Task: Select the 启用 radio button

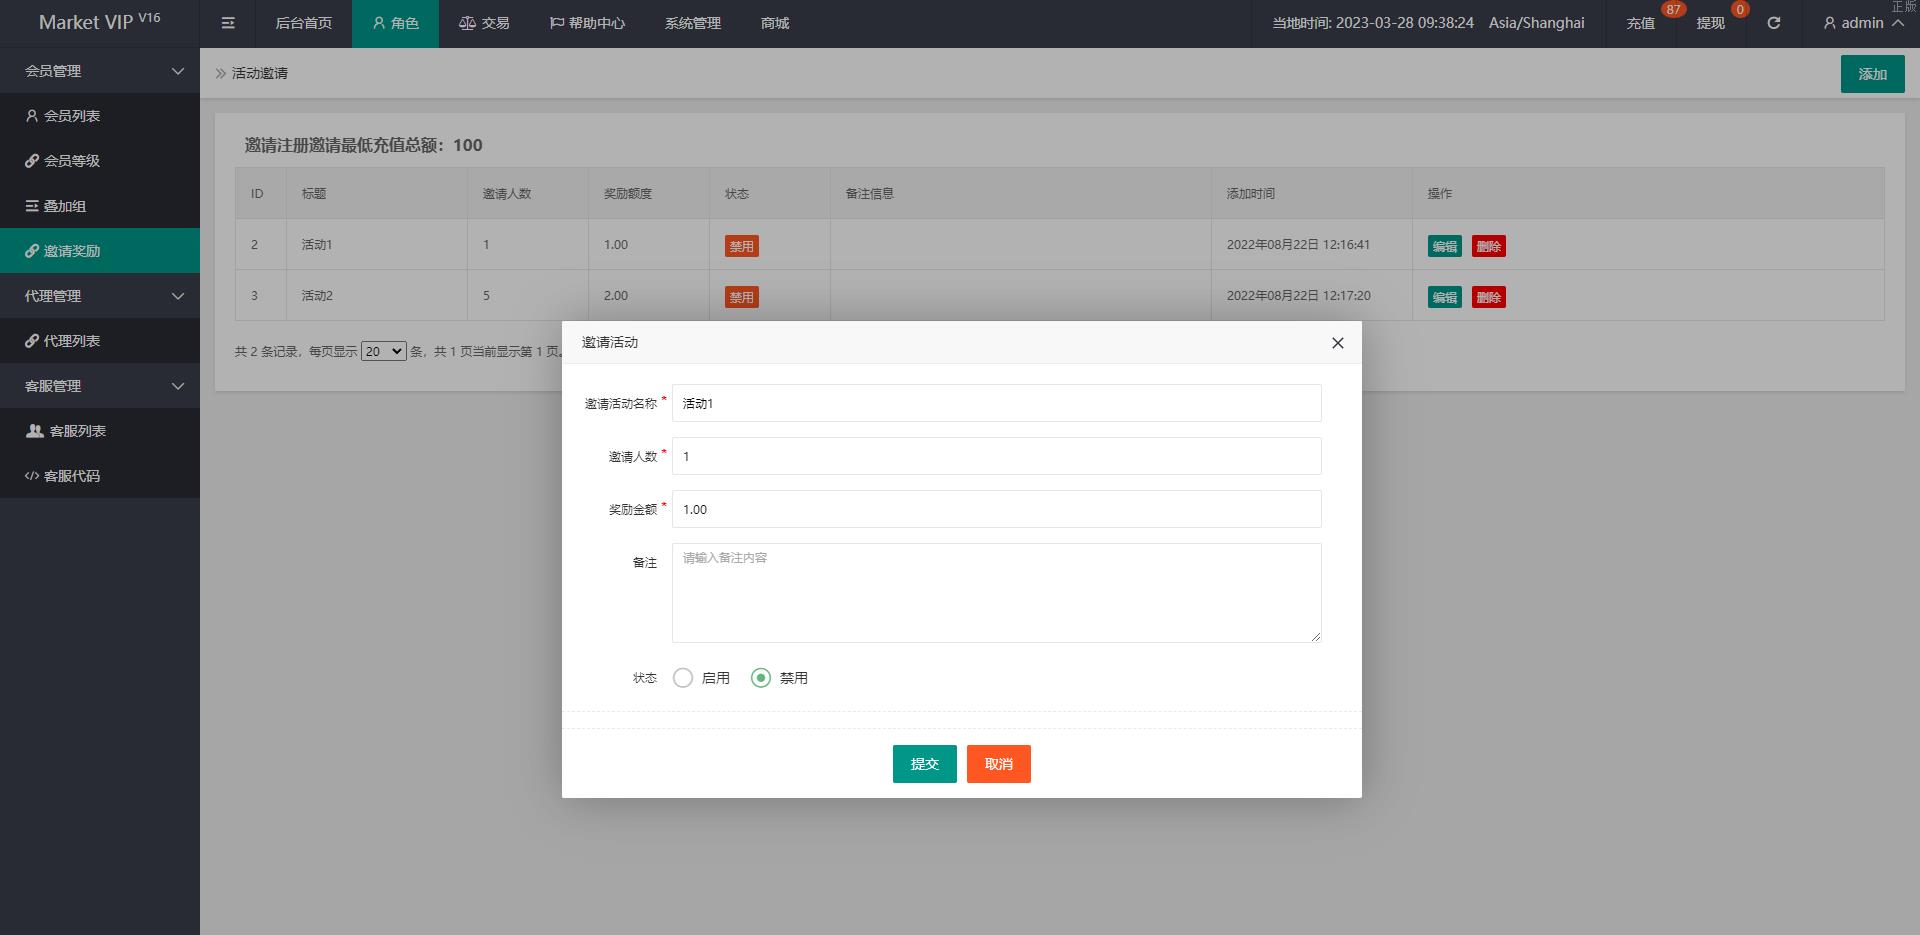Action: point(683,678)
